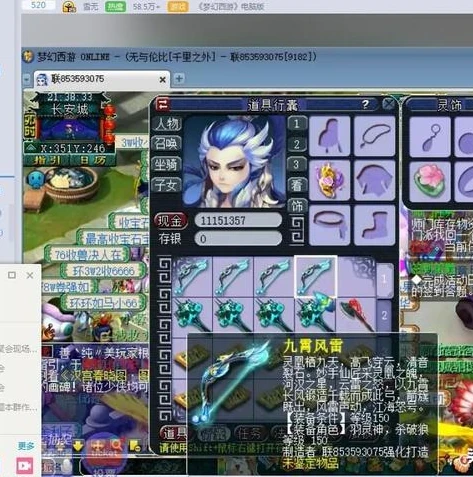Click the magnifier search icon at the bottom
The image size is (473, 477).
[x=117, y=445]
